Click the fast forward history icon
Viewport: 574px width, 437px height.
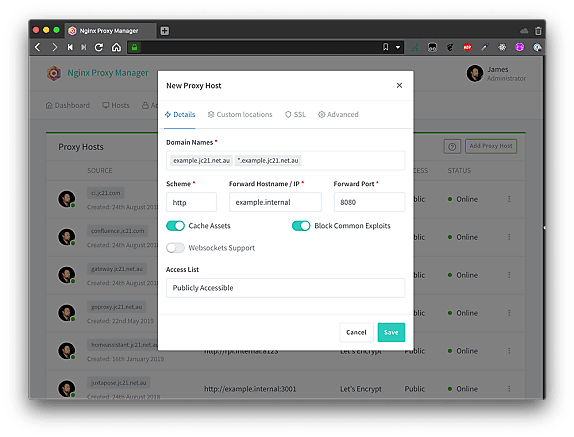tap(84, 47)
